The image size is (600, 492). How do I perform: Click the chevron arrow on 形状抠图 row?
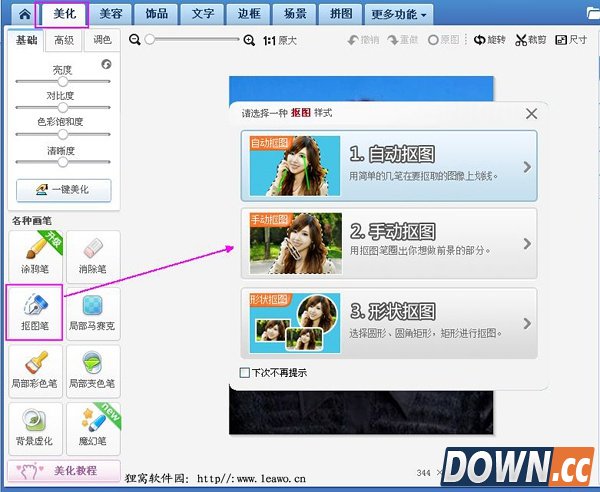527,323
